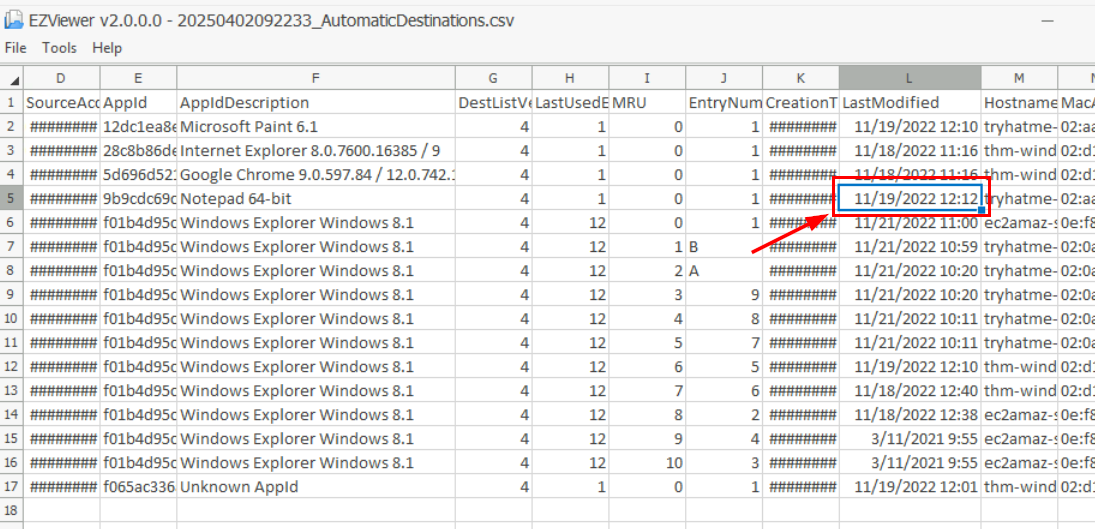
Task: Select the Windows Explorer cell in row 6
Action: [x=316, y=223]
